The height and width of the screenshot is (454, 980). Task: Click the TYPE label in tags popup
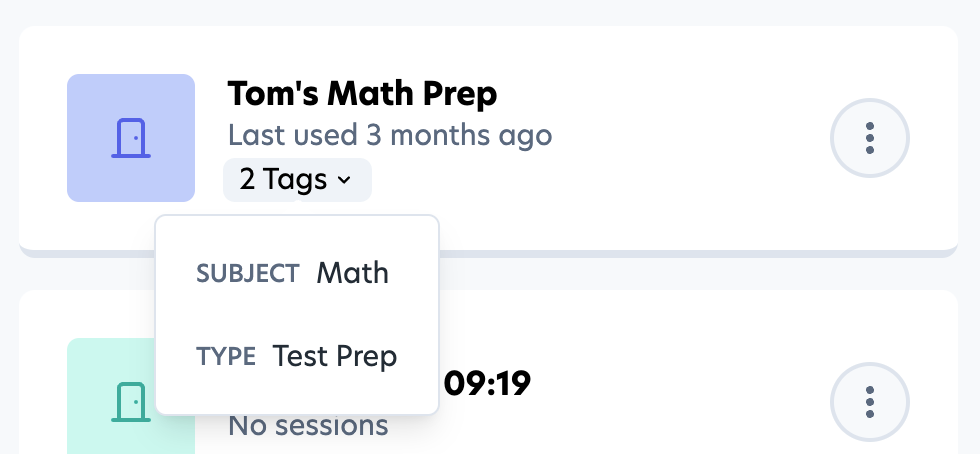click(227, 357)
